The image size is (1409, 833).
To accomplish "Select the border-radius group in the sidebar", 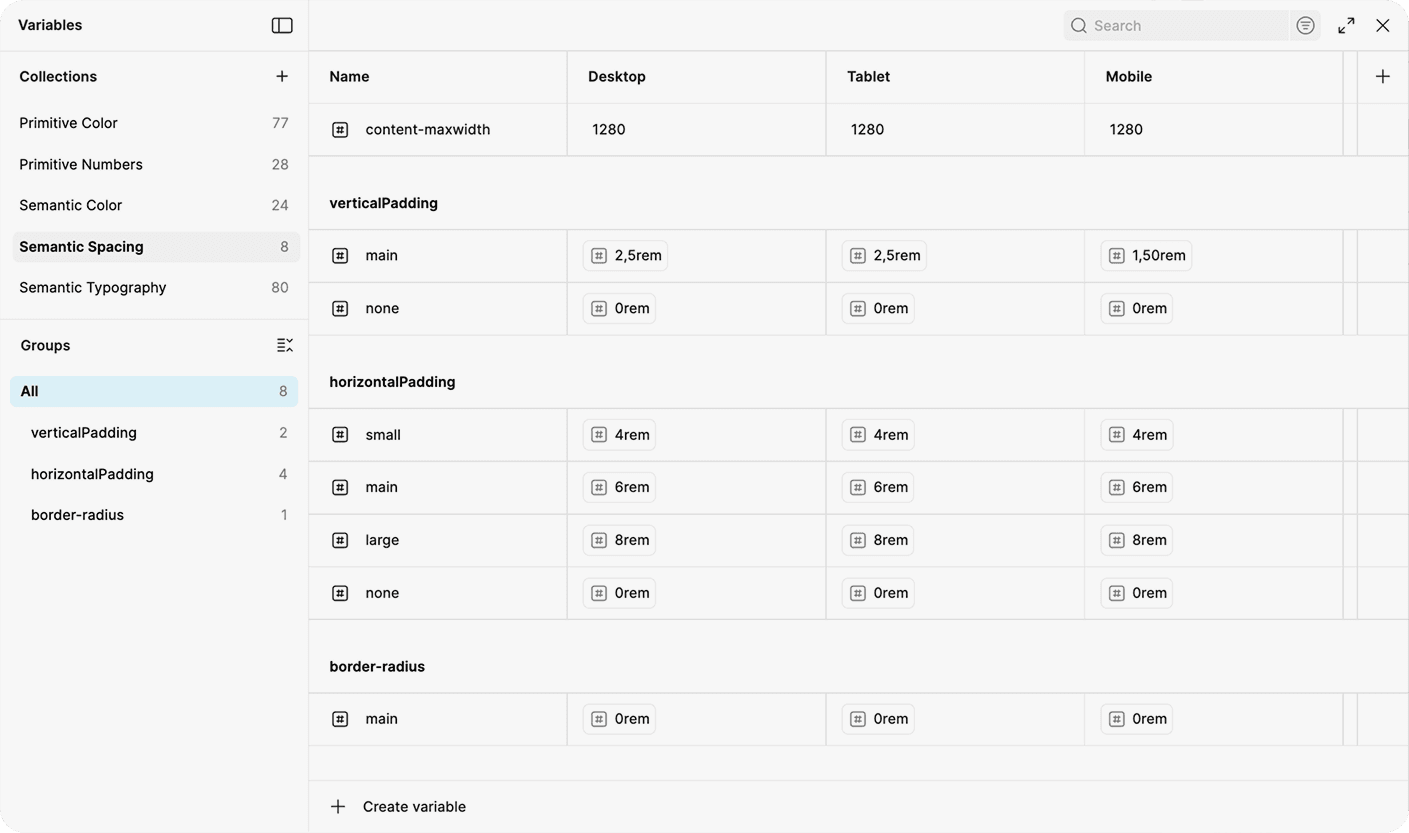I will [77, 515].
